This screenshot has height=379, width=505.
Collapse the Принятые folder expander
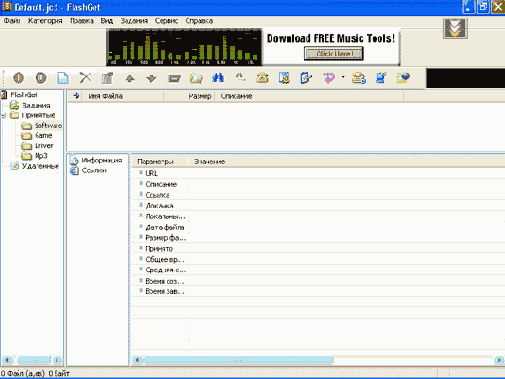[x=4, y=116]
